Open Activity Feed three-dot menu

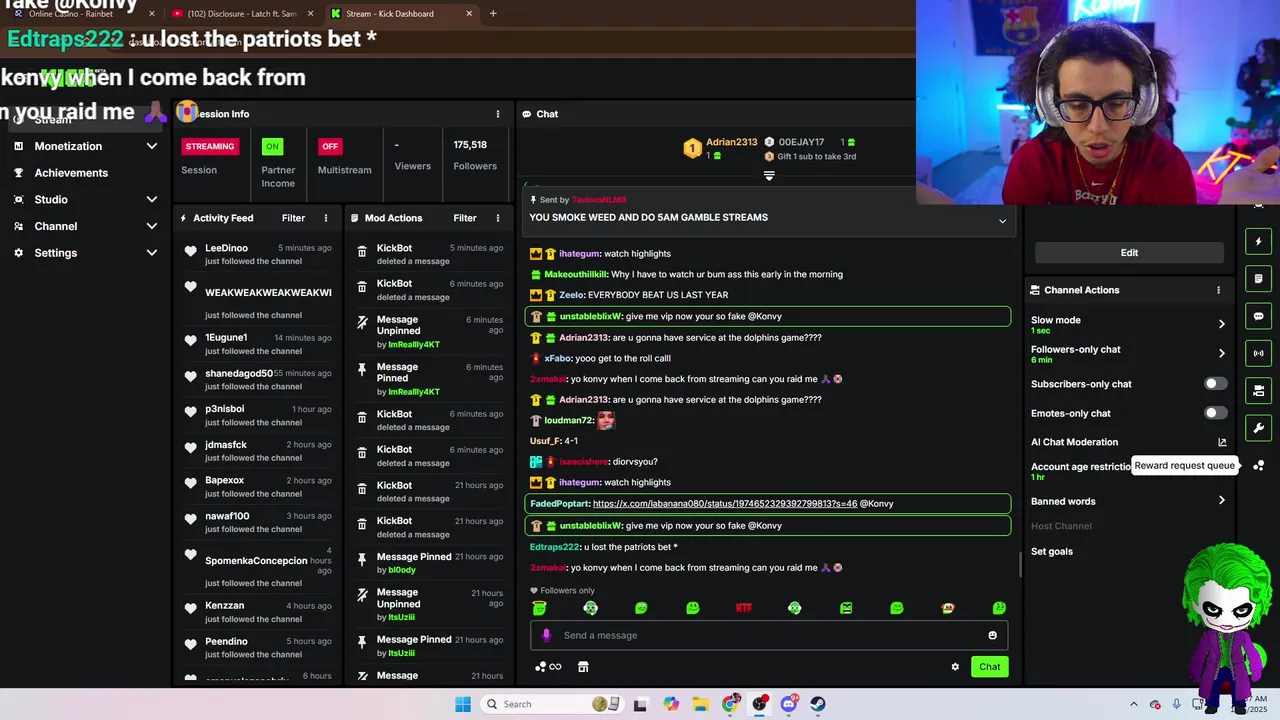click(x=326, y=218)
